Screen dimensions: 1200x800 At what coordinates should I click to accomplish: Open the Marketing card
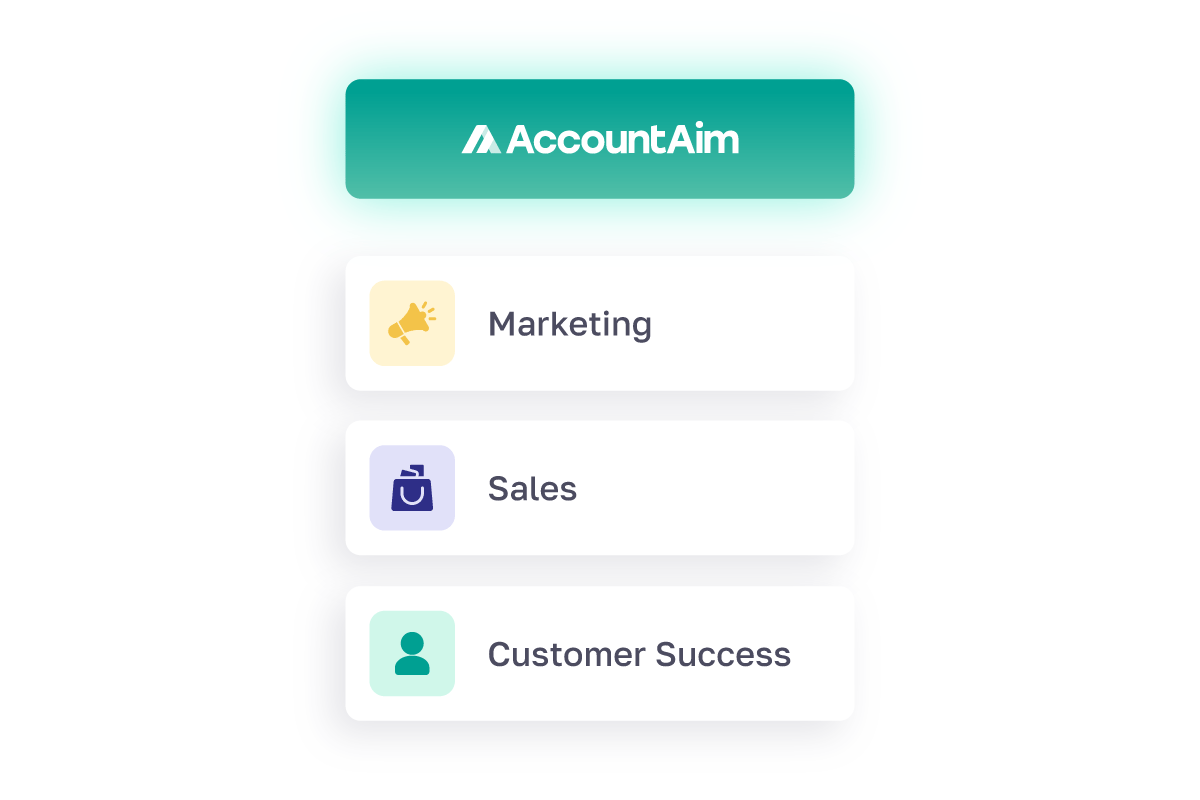point(600,323)
